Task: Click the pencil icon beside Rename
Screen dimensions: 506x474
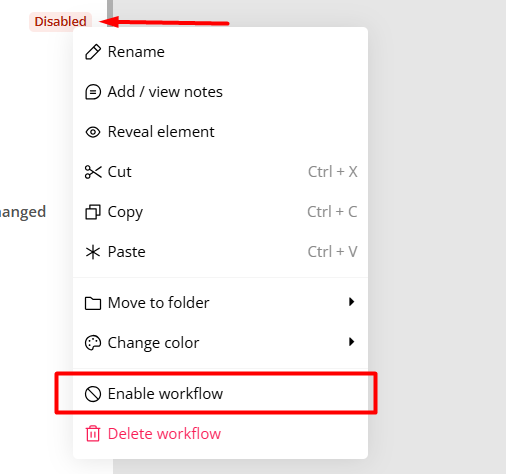Action: [93, 52]
